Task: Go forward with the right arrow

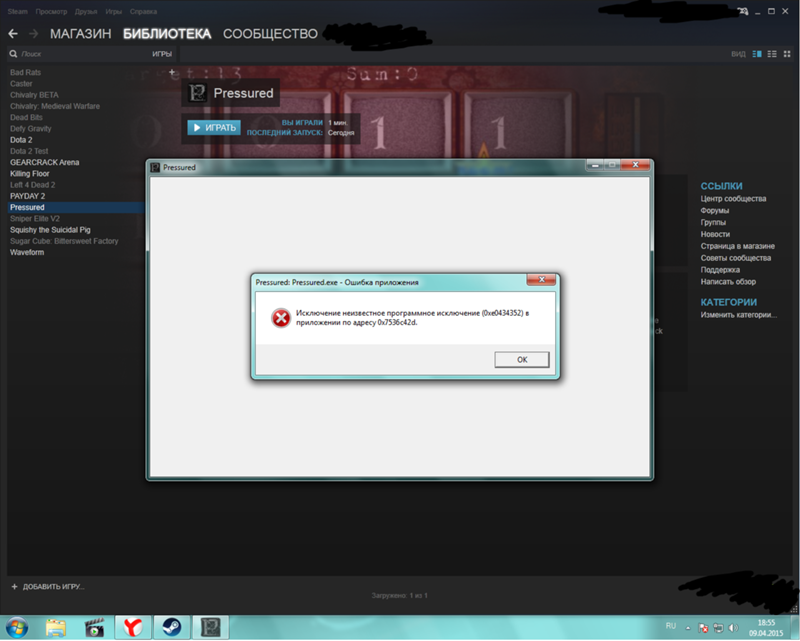Action: 34,34
